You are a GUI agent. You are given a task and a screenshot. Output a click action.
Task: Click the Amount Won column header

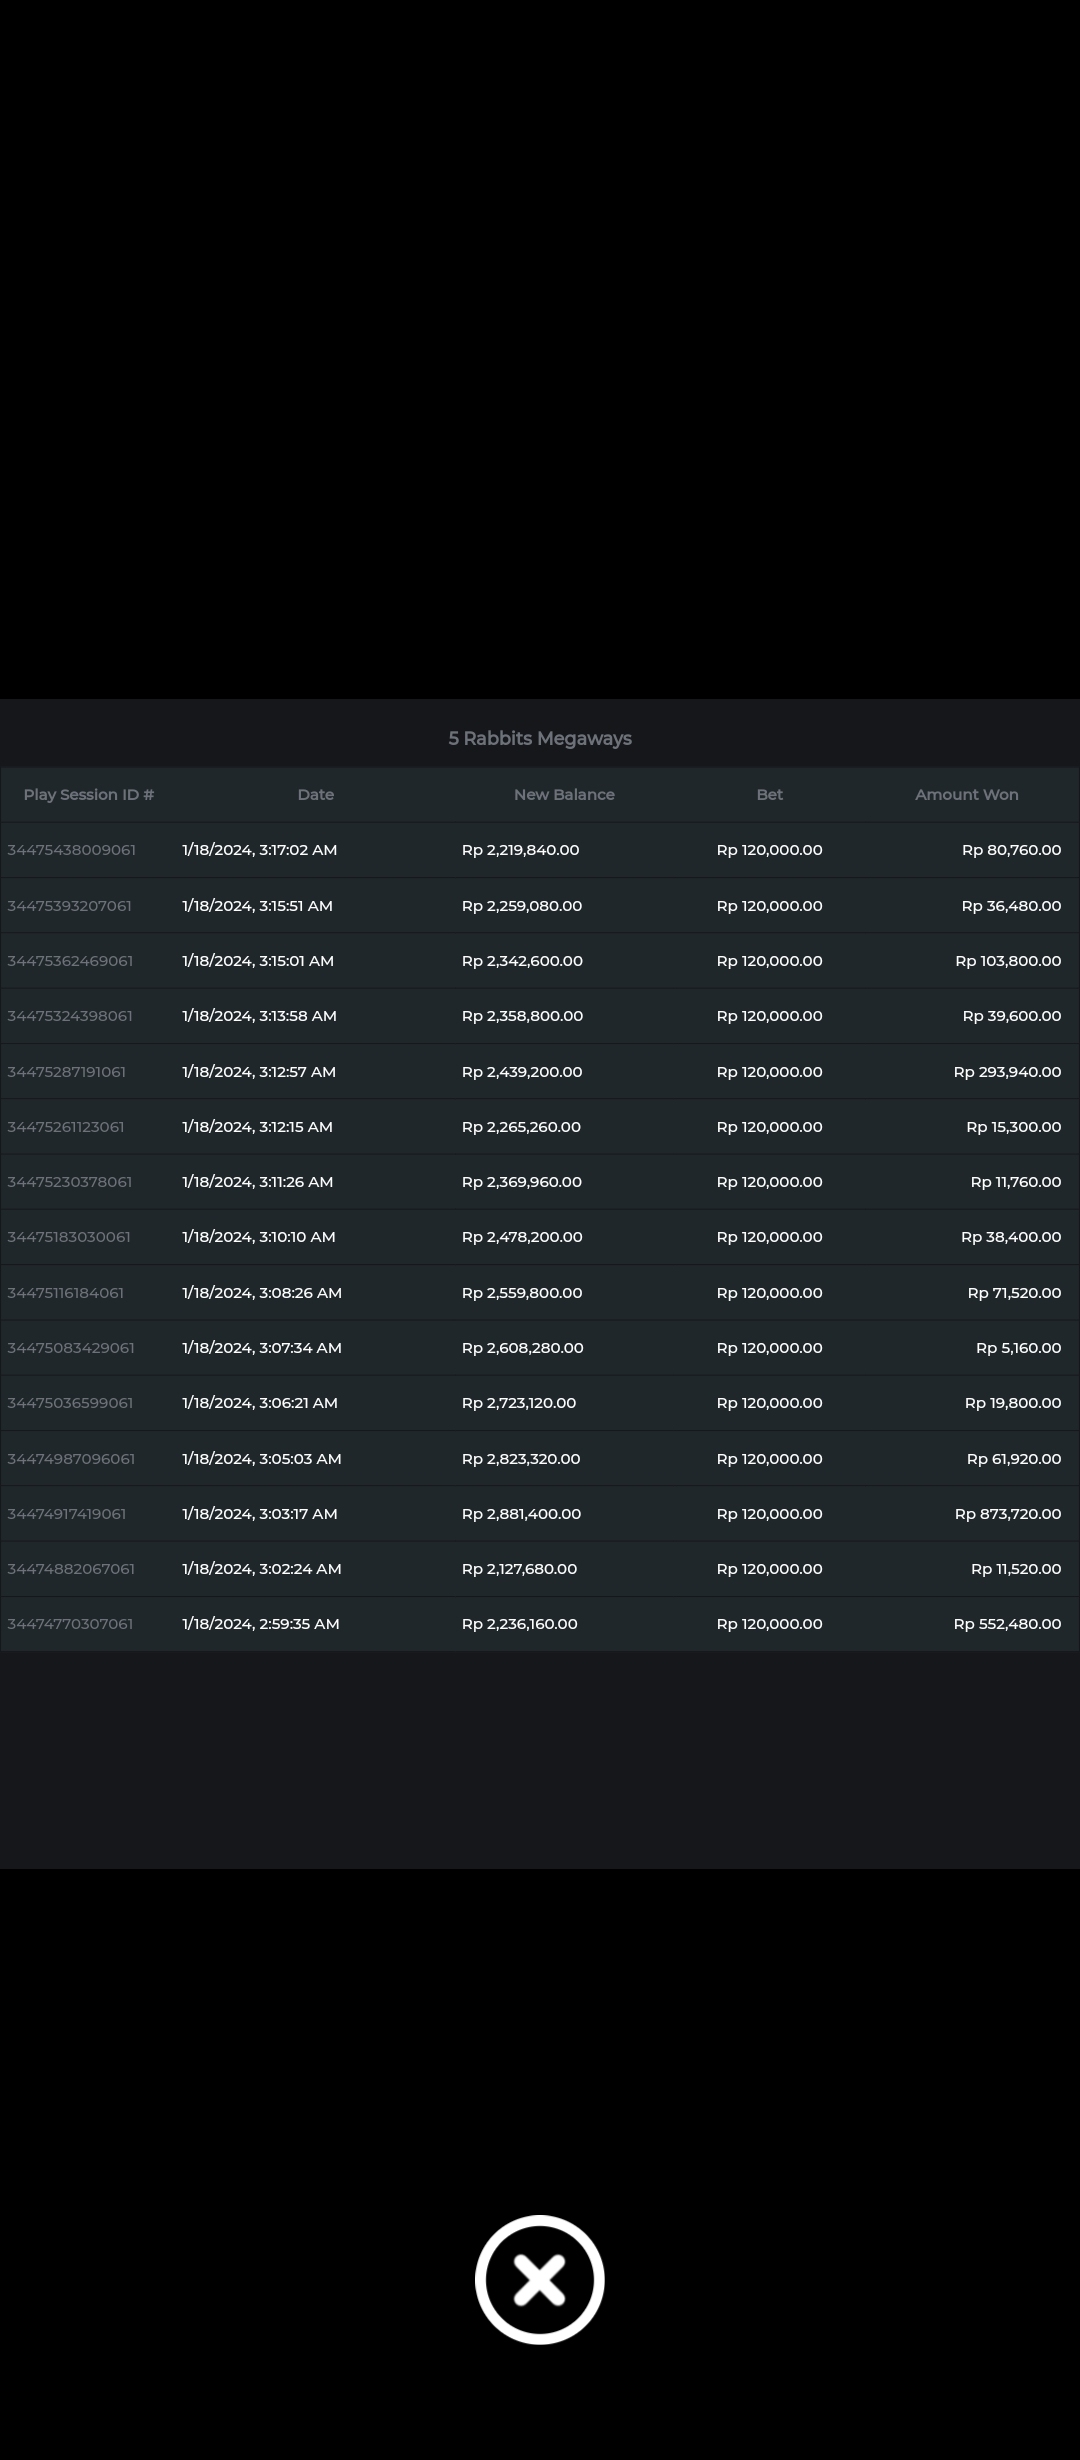click(966, 795)
